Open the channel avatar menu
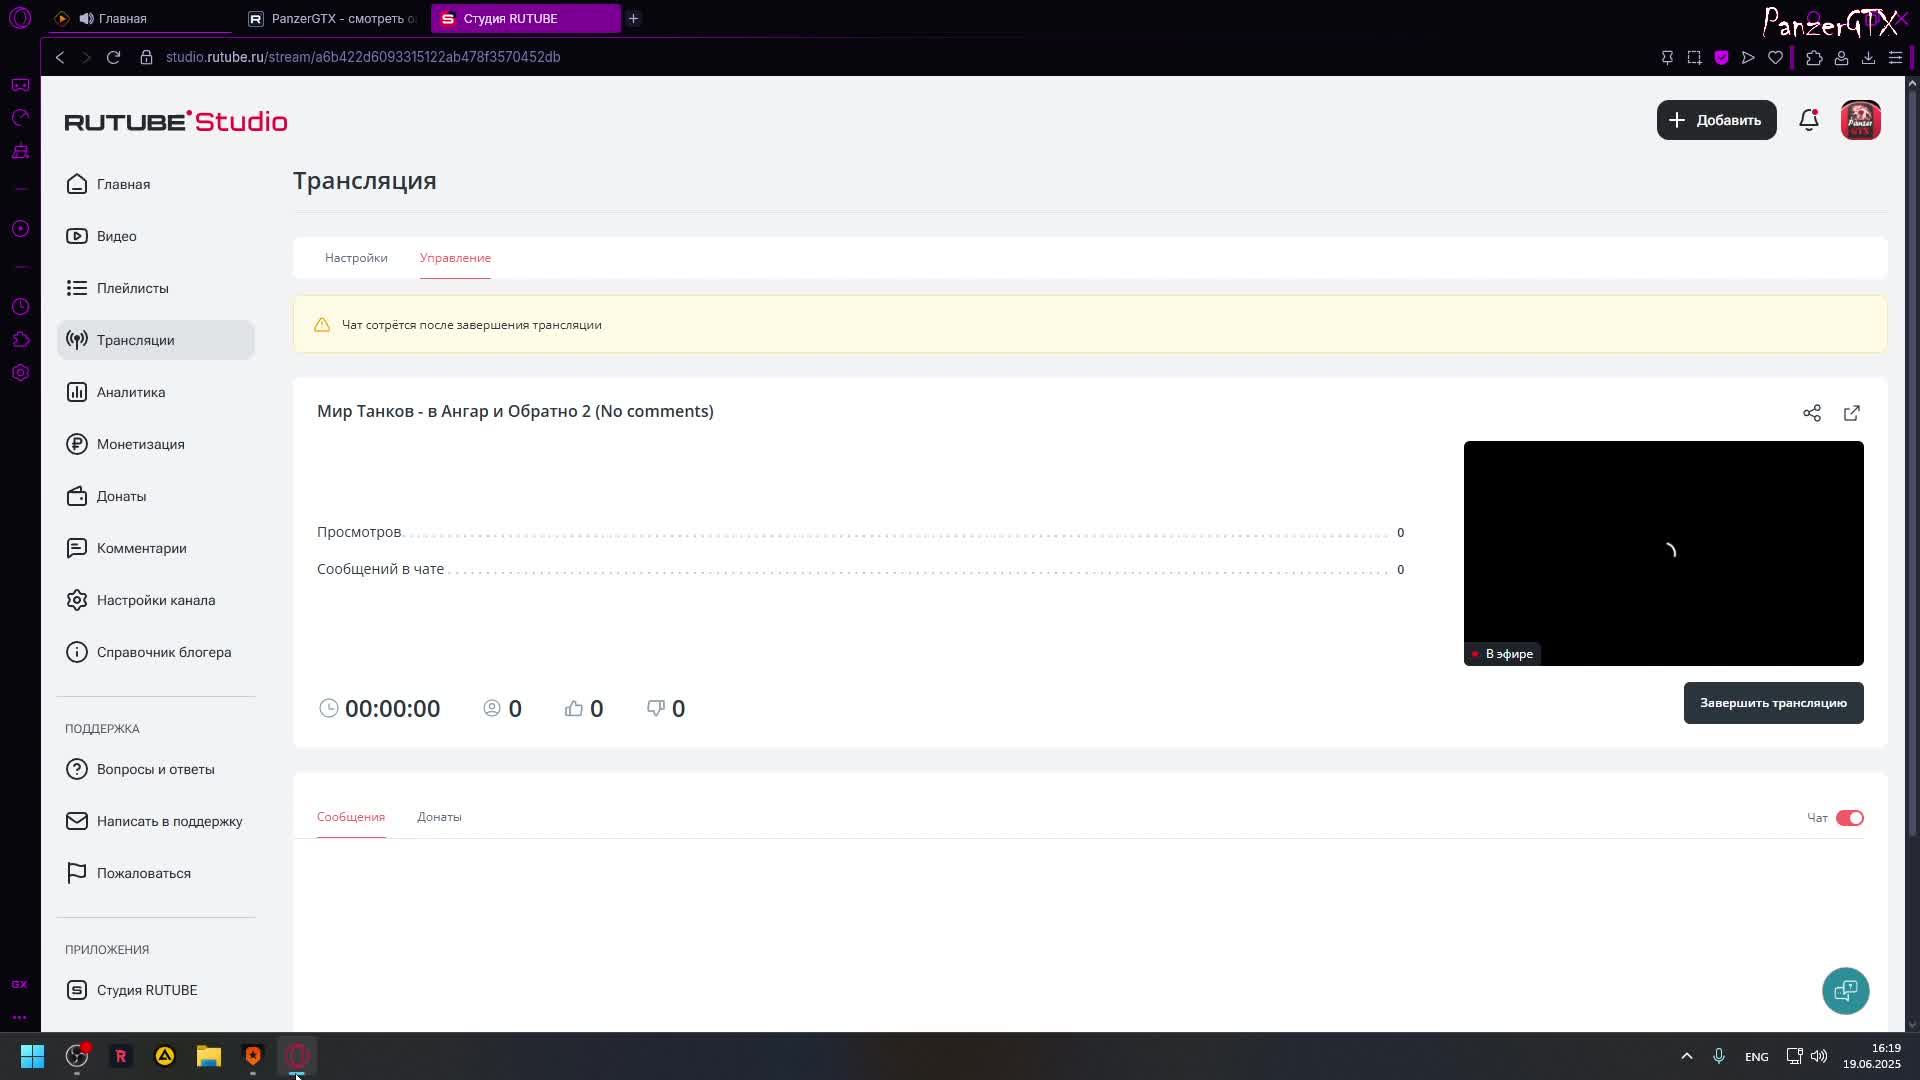 pos(1860,120)
